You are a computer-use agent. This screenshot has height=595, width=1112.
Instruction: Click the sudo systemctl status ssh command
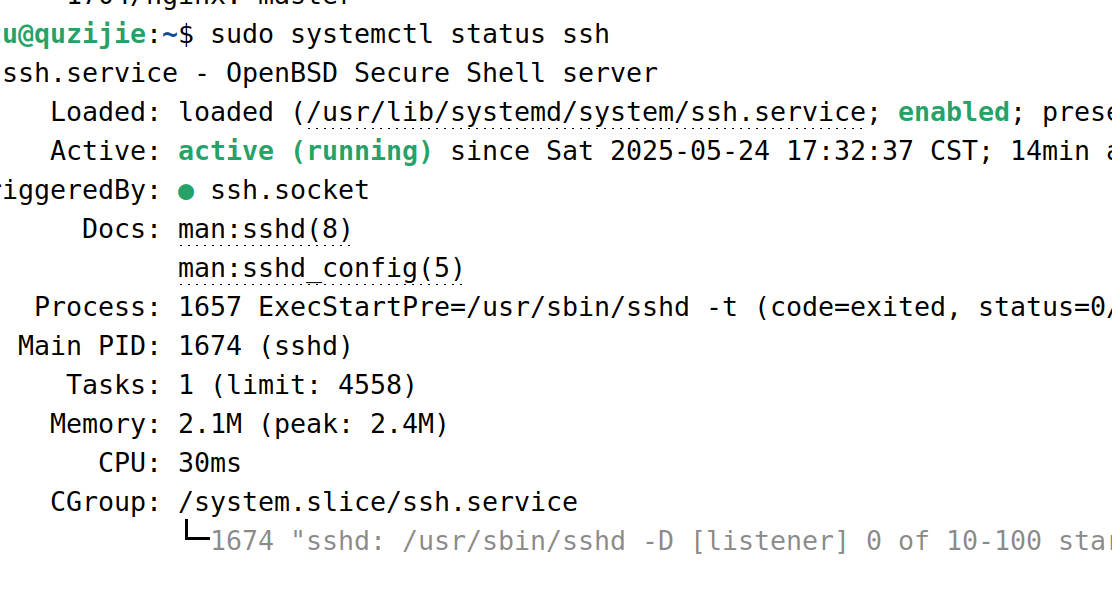(x=410, y=35)
